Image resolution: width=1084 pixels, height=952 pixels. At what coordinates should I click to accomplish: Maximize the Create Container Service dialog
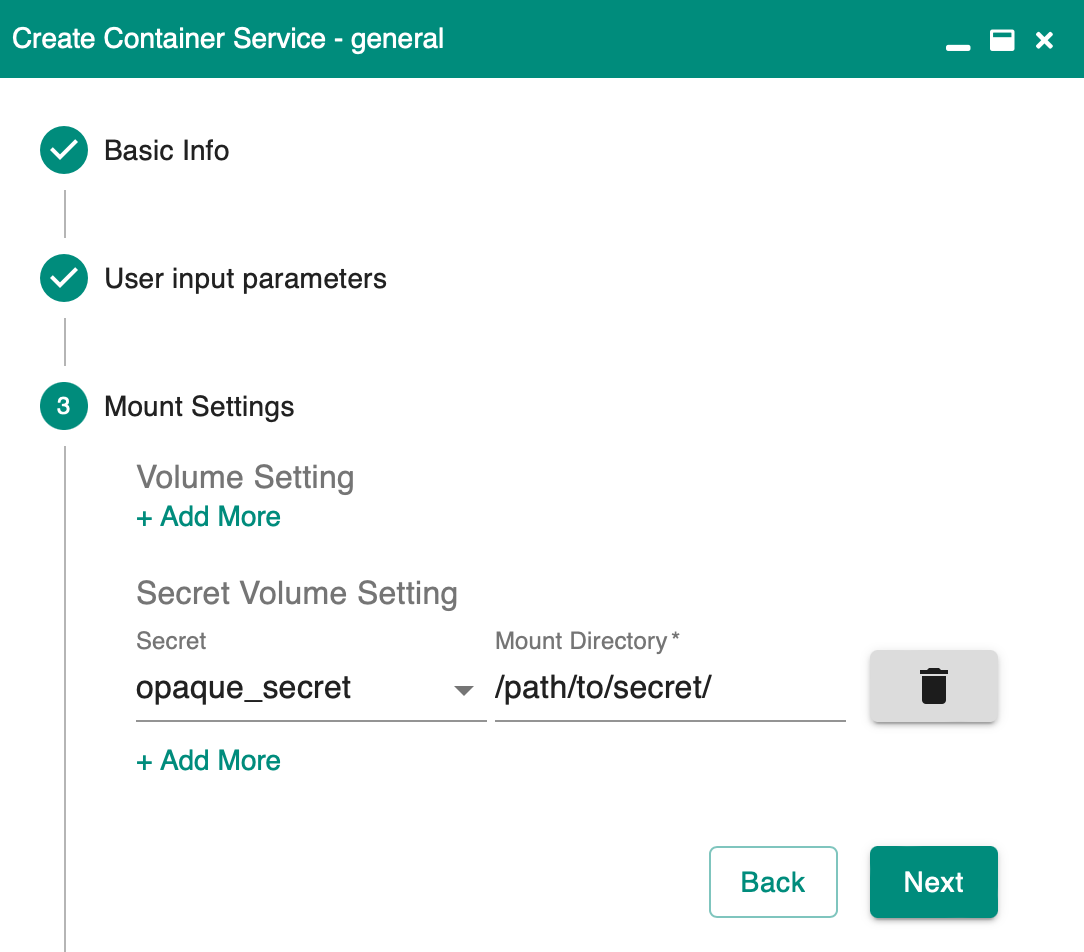(1002, 40)
